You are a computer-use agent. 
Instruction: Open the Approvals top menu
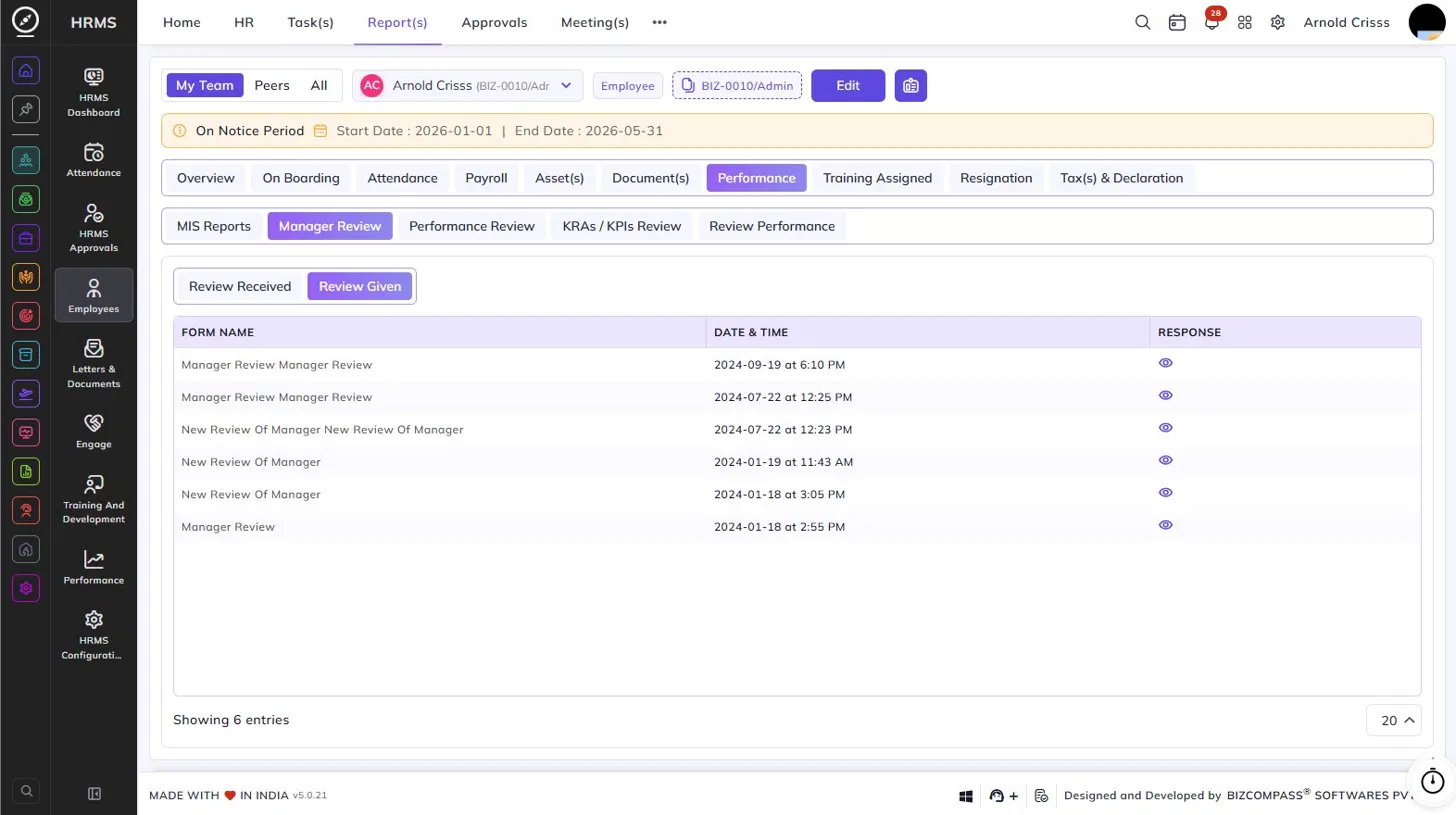point(494,22)
